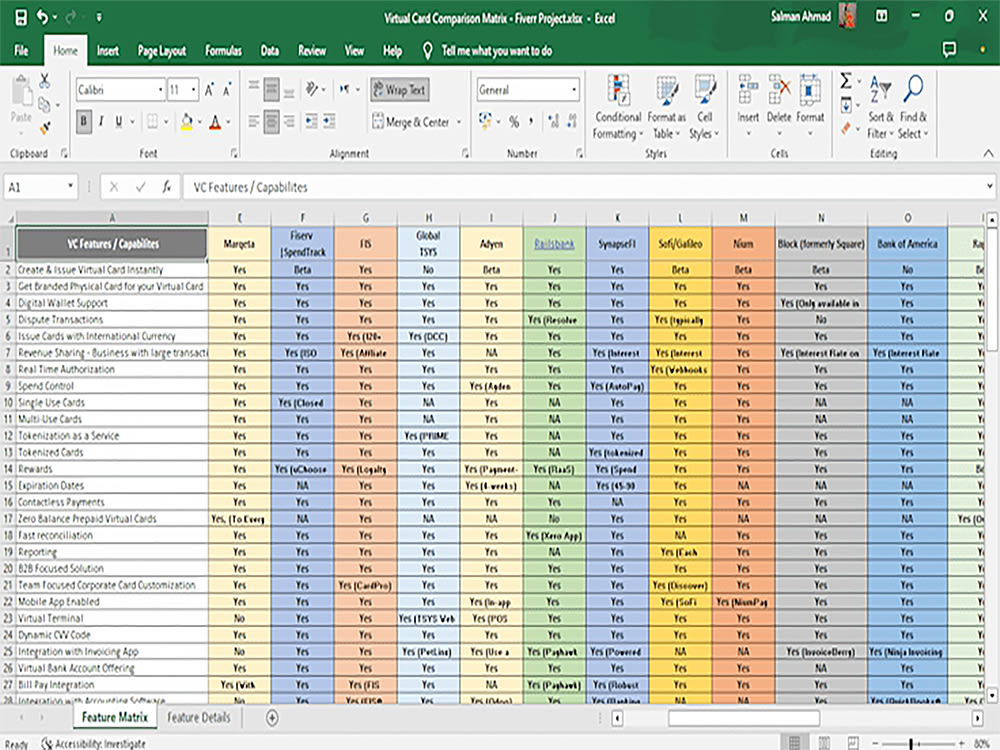Toggle Bold formatting button
The width and height of the screenshot is (1000, 750).
84,121
